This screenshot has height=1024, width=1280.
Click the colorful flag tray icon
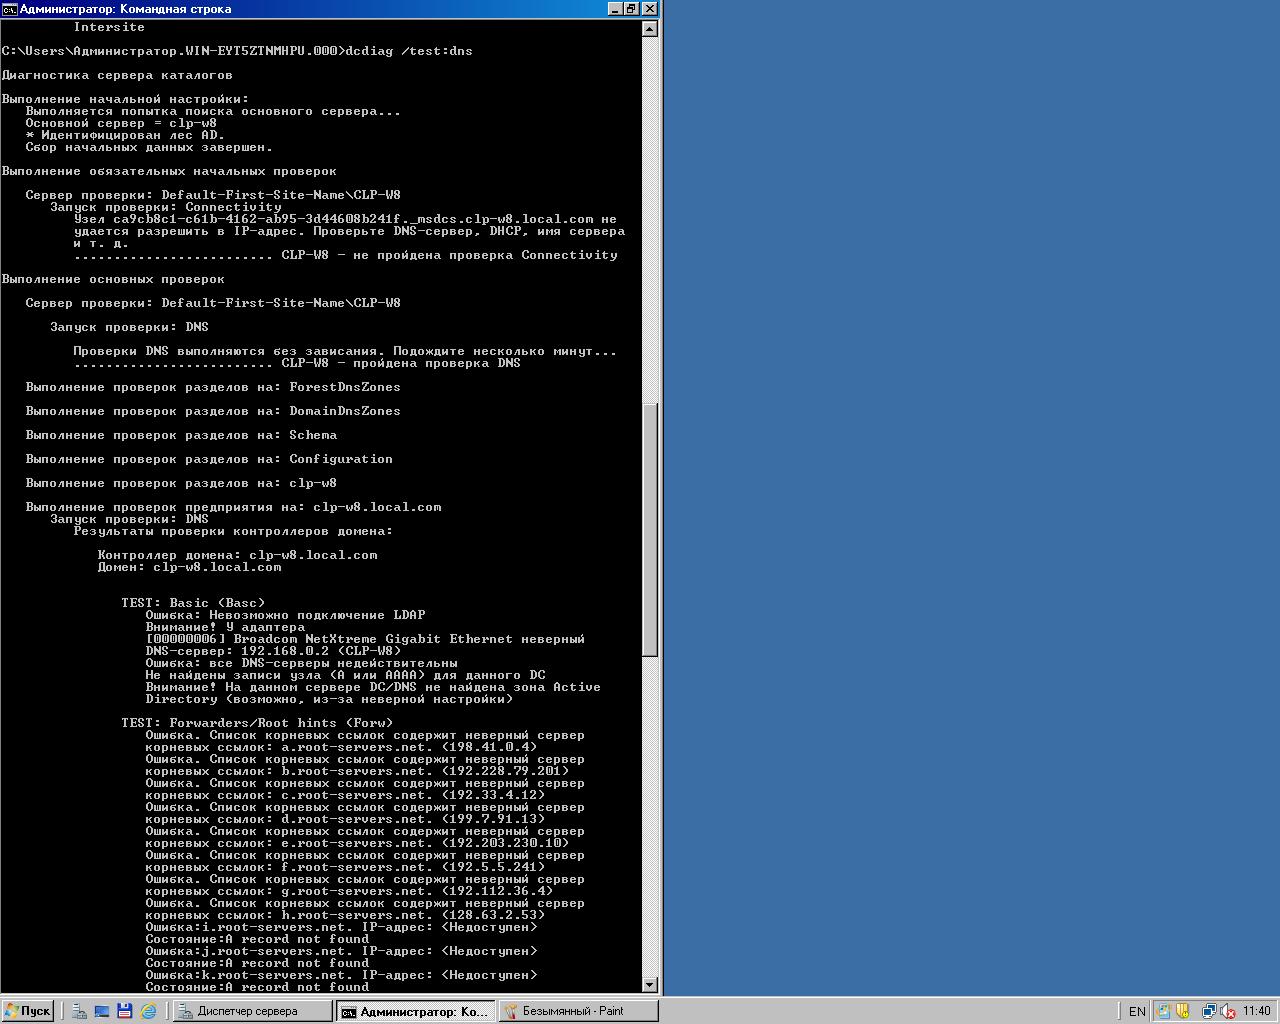coord(1163,1011)
